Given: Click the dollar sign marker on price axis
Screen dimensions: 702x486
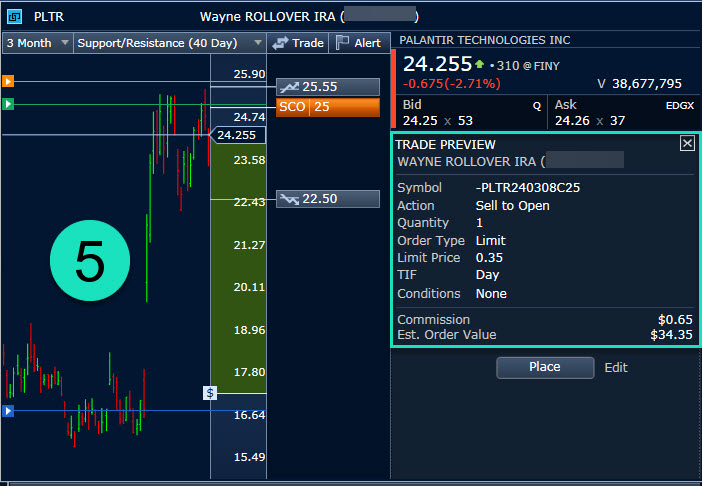Looking at the screenshot, I should [x=210, y=393].
